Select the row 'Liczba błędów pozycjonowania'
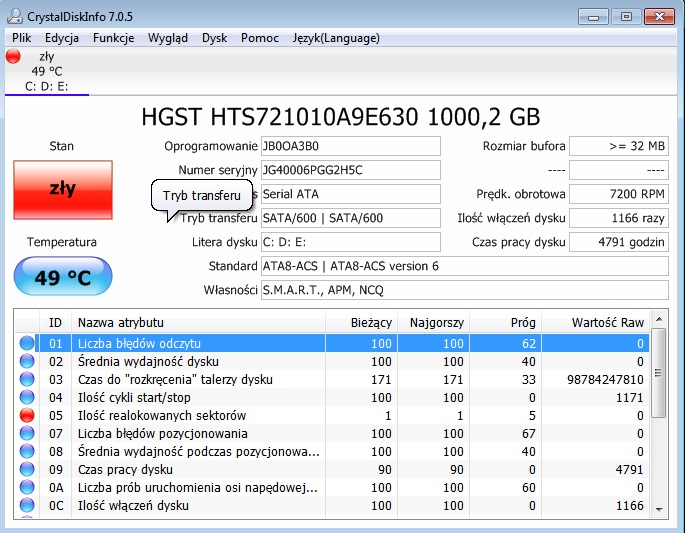 pyautogui.click(x=332, y=433)
